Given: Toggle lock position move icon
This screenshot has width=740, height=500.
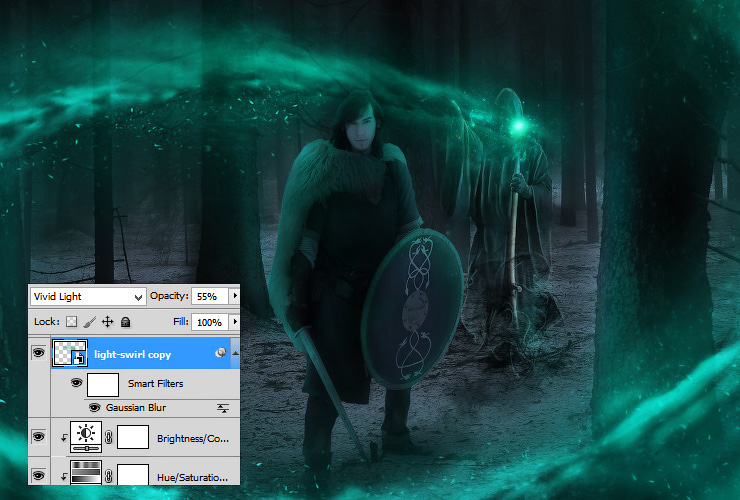Looking at the screenshot, I should tap(108, 322).
